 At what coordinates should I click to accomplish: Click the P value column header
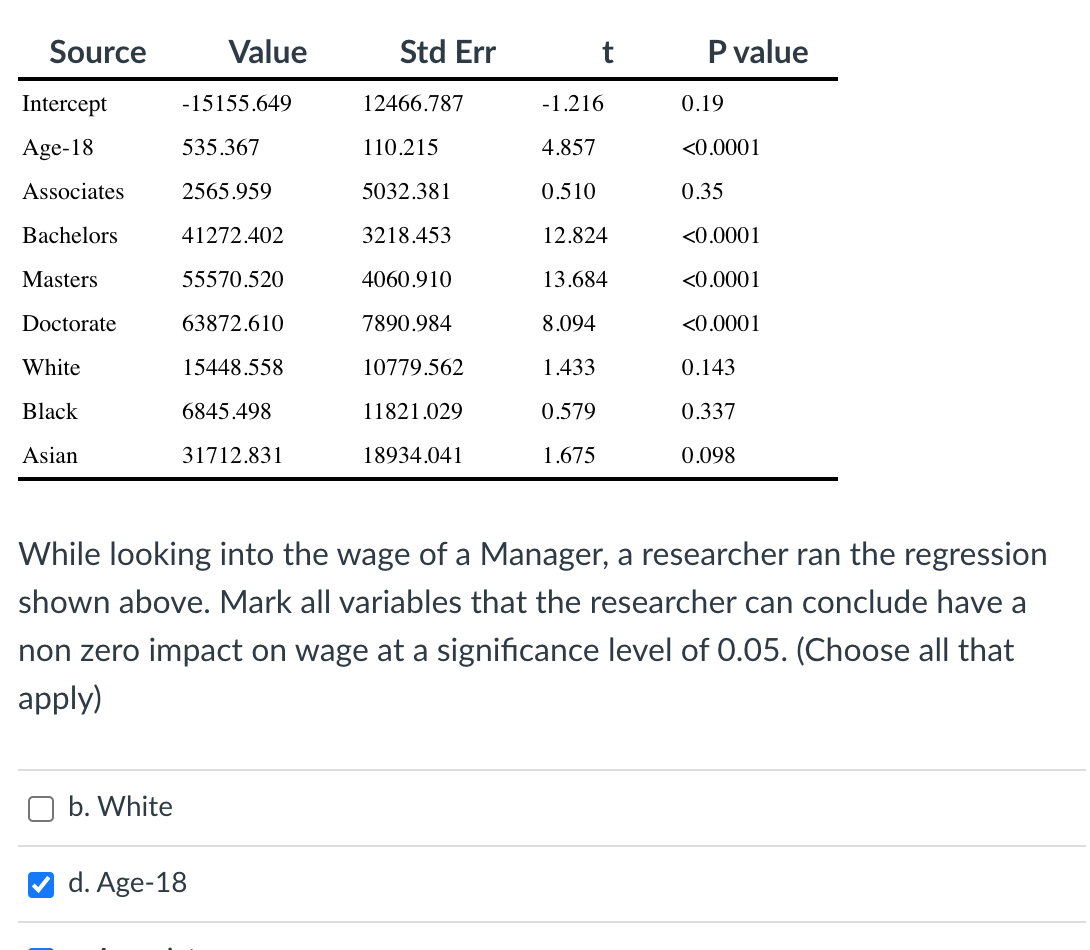(x=758, y=52)
